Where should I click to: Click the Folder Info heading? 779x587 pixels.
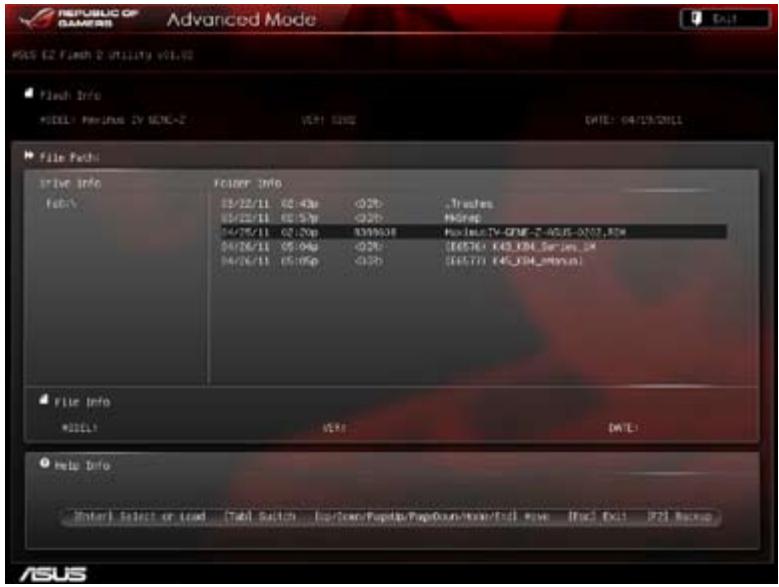tap(248, 183)
